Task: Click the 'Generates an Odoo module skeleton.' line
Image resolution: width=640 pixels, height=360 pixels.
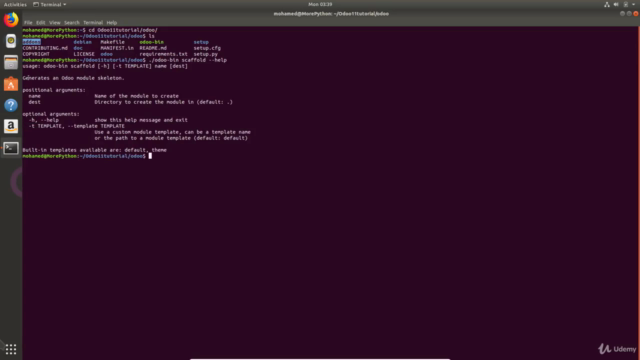Action: 73,78
